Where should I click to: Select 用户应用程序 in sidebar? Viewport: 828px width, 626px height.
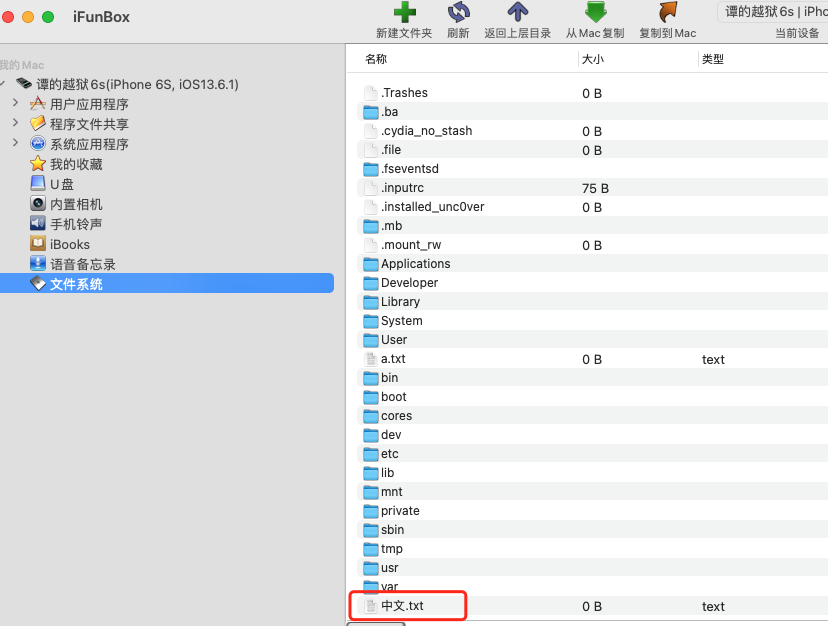(x=89, y=104)
